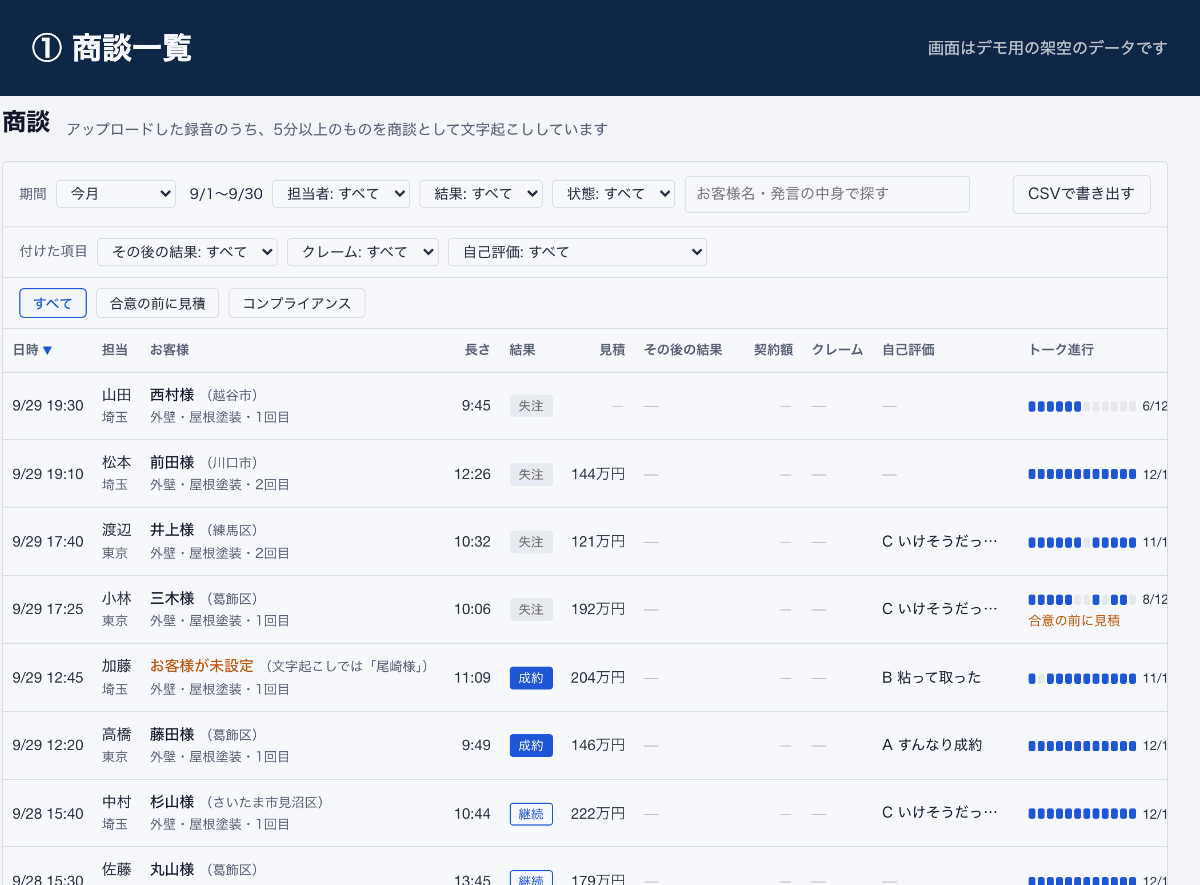Click the 自己評価 column header
The height and width of the screenshot is (885, 1200).
(x=908, y=350)
